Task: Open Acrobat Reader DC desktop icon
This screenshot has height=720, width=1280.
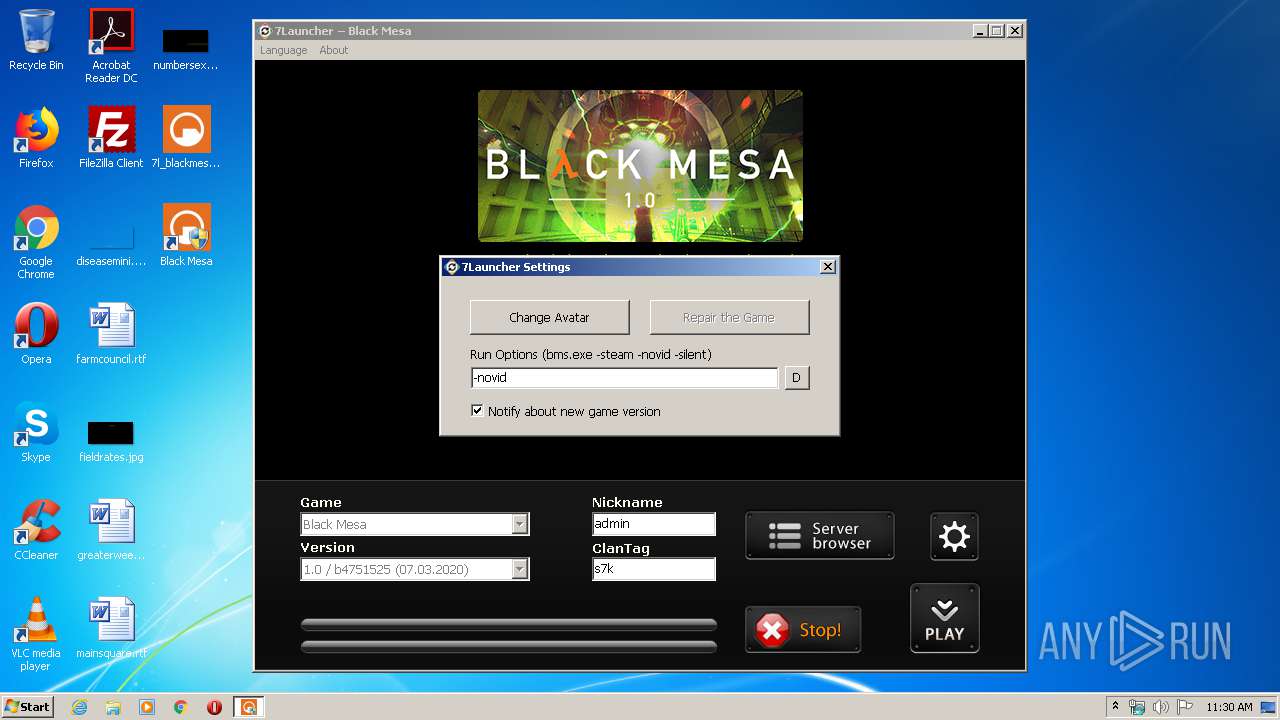Action: tap(111, 46)
